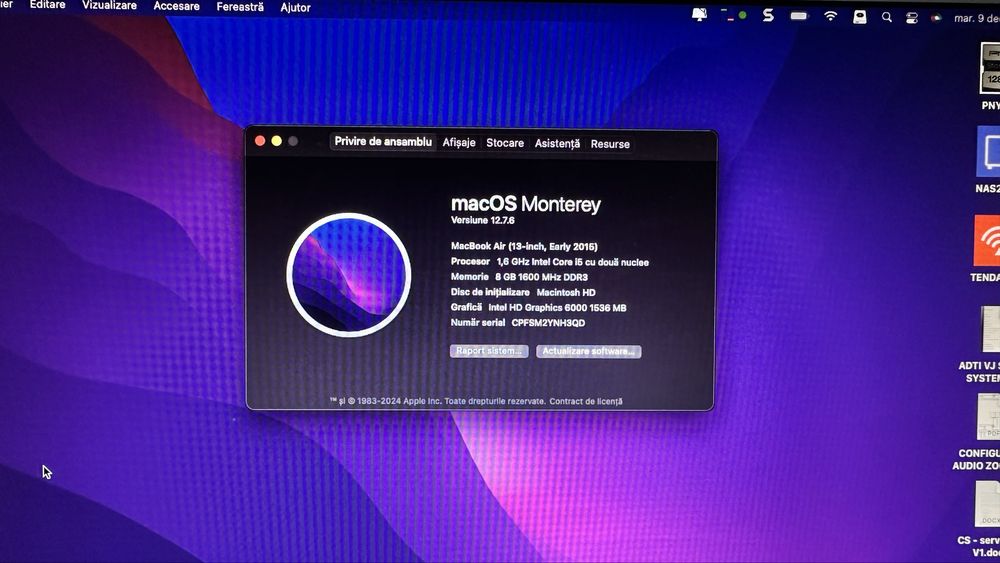Click the S-shaped app icon in menu bar
This screenshot has height=563, width=1000.
pos(768,15)
